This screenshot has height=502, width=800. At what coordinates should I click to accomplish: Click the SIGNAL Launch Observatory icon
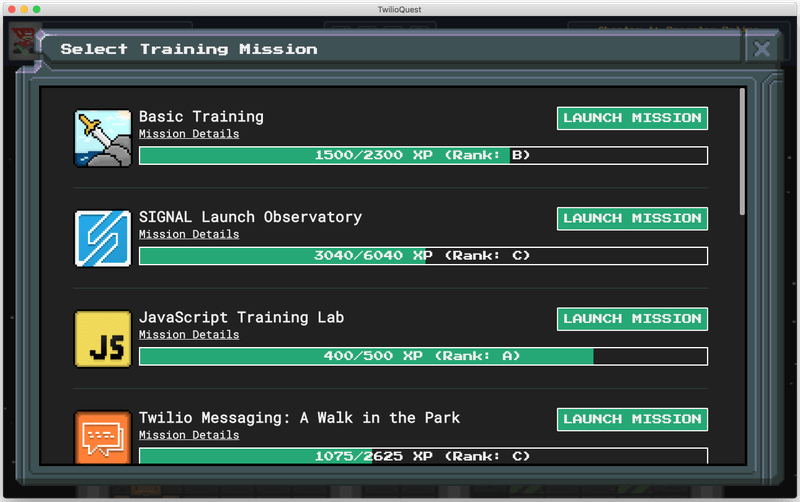(x=103, y=239)
